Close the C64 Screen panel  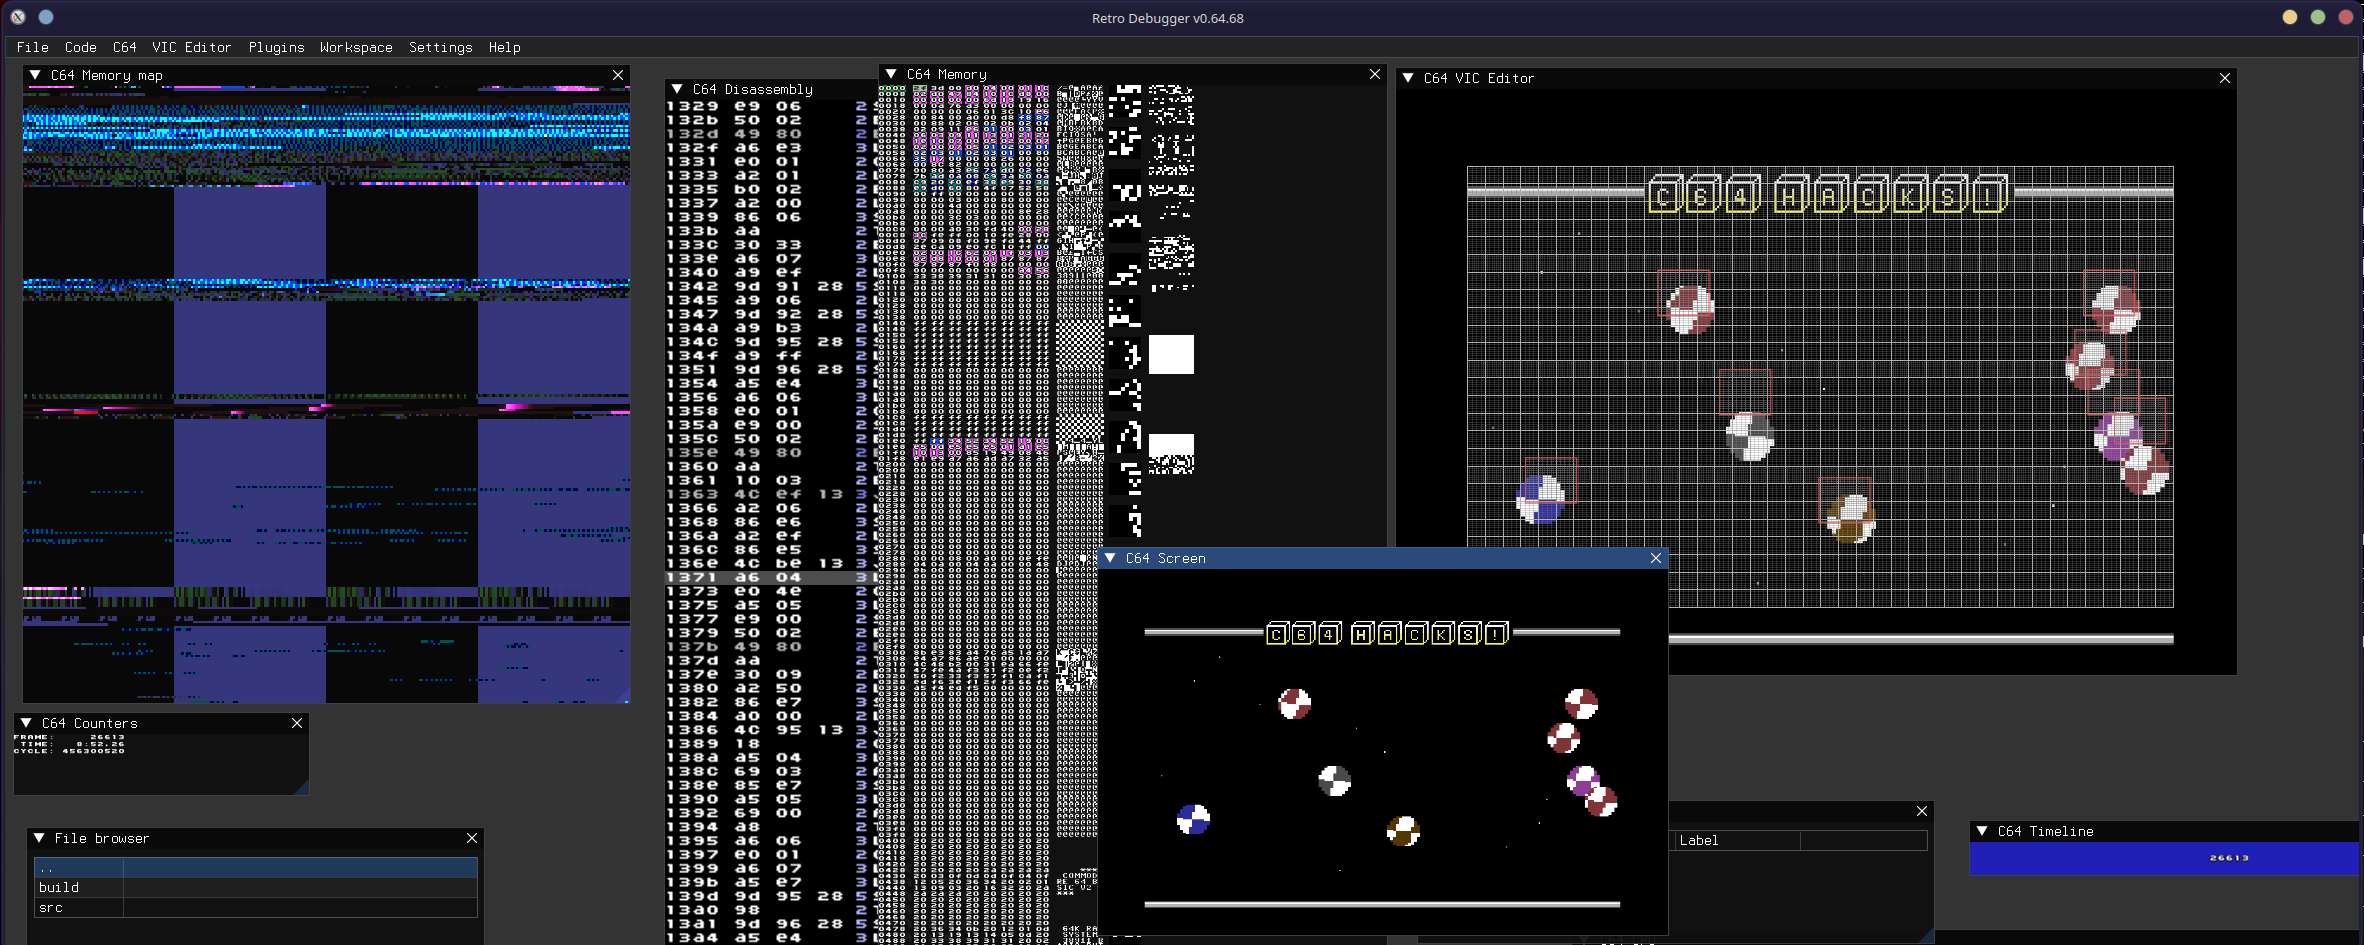pos(1656,558)
